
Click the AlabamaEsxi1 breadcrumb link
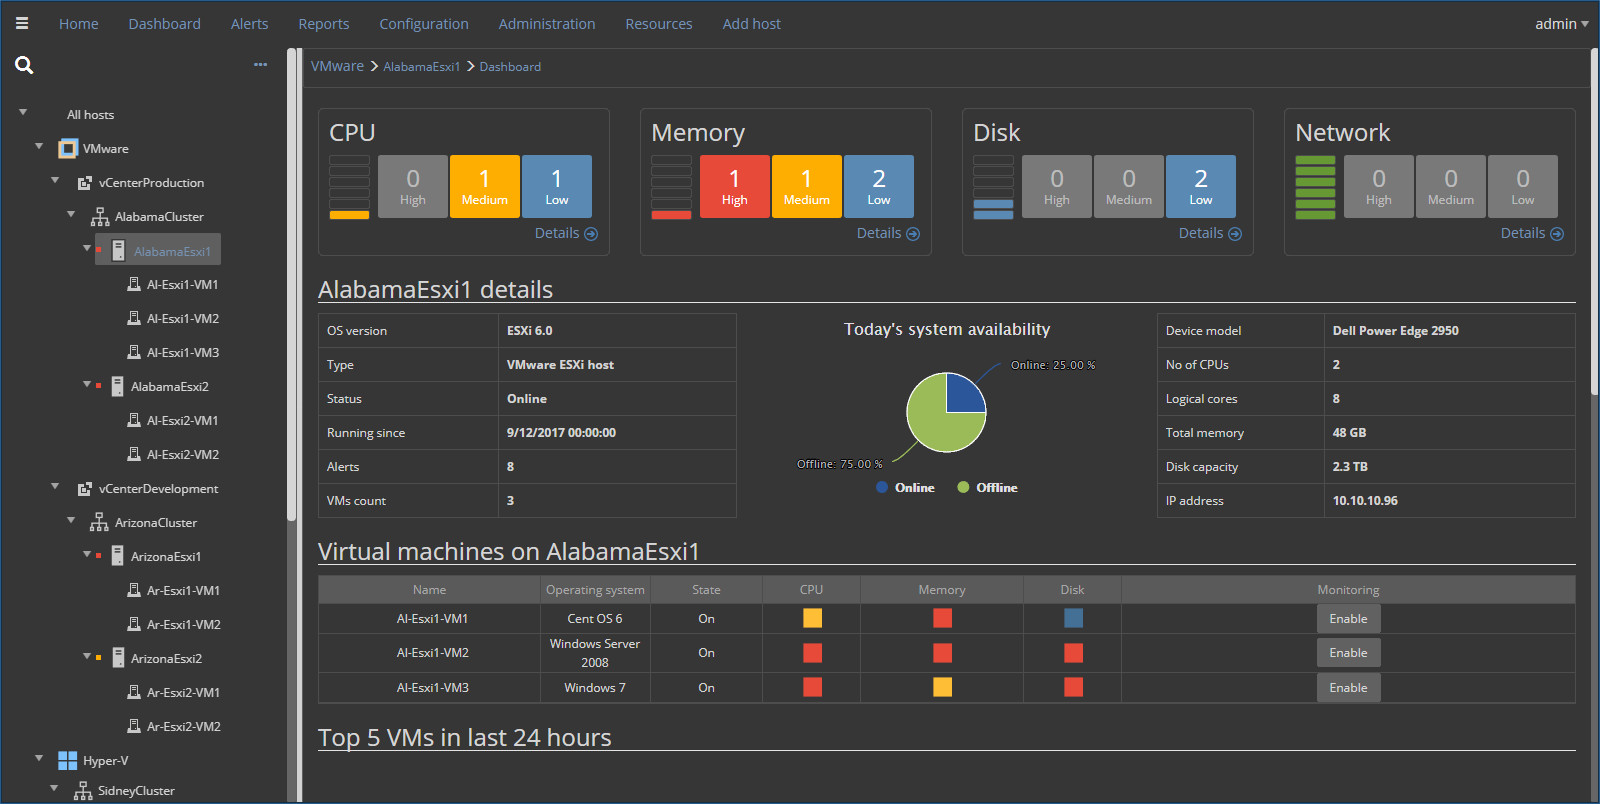coord(421,67)
